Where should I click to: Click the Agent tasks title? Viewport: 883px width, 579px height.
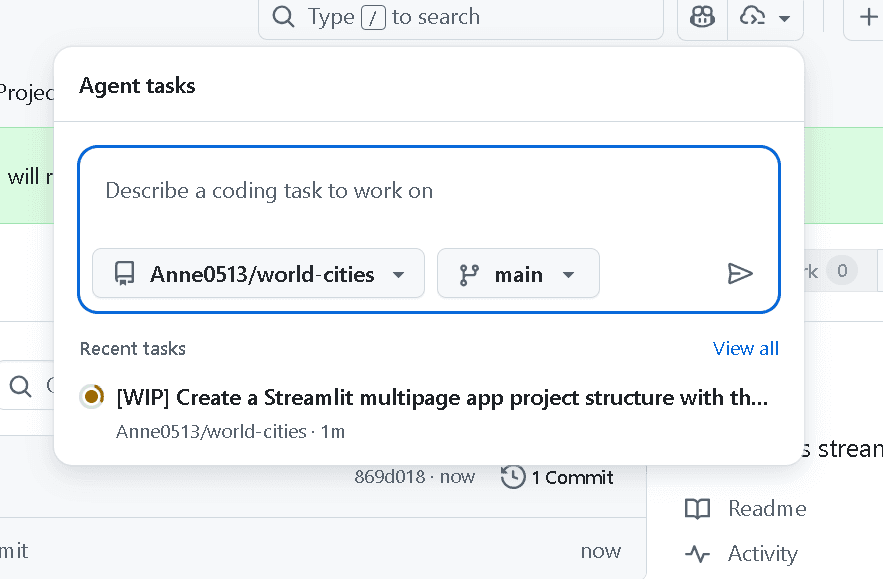pos(137,86)
